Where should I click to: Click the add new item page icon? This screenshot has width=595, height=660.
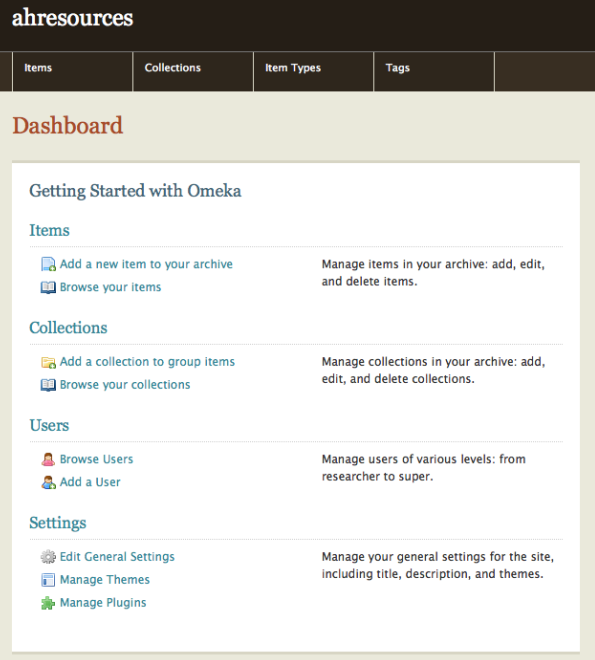click(x=48, y=264)
